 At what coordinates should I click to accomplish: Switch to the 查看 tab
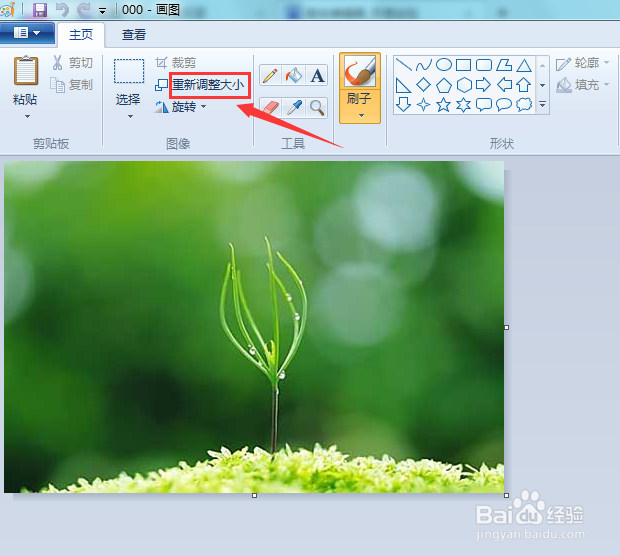coord(134,35)
